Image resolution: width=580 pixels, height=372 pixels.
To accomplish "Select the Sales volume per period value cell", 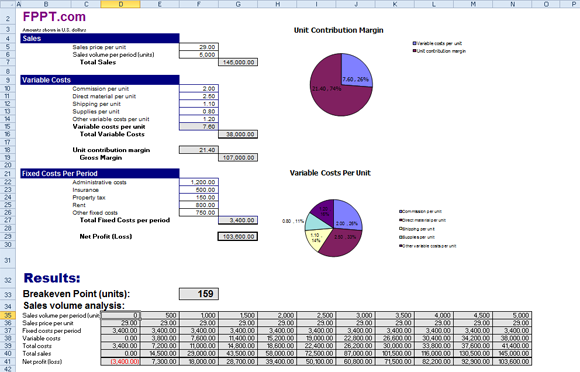I will (199, 55).
